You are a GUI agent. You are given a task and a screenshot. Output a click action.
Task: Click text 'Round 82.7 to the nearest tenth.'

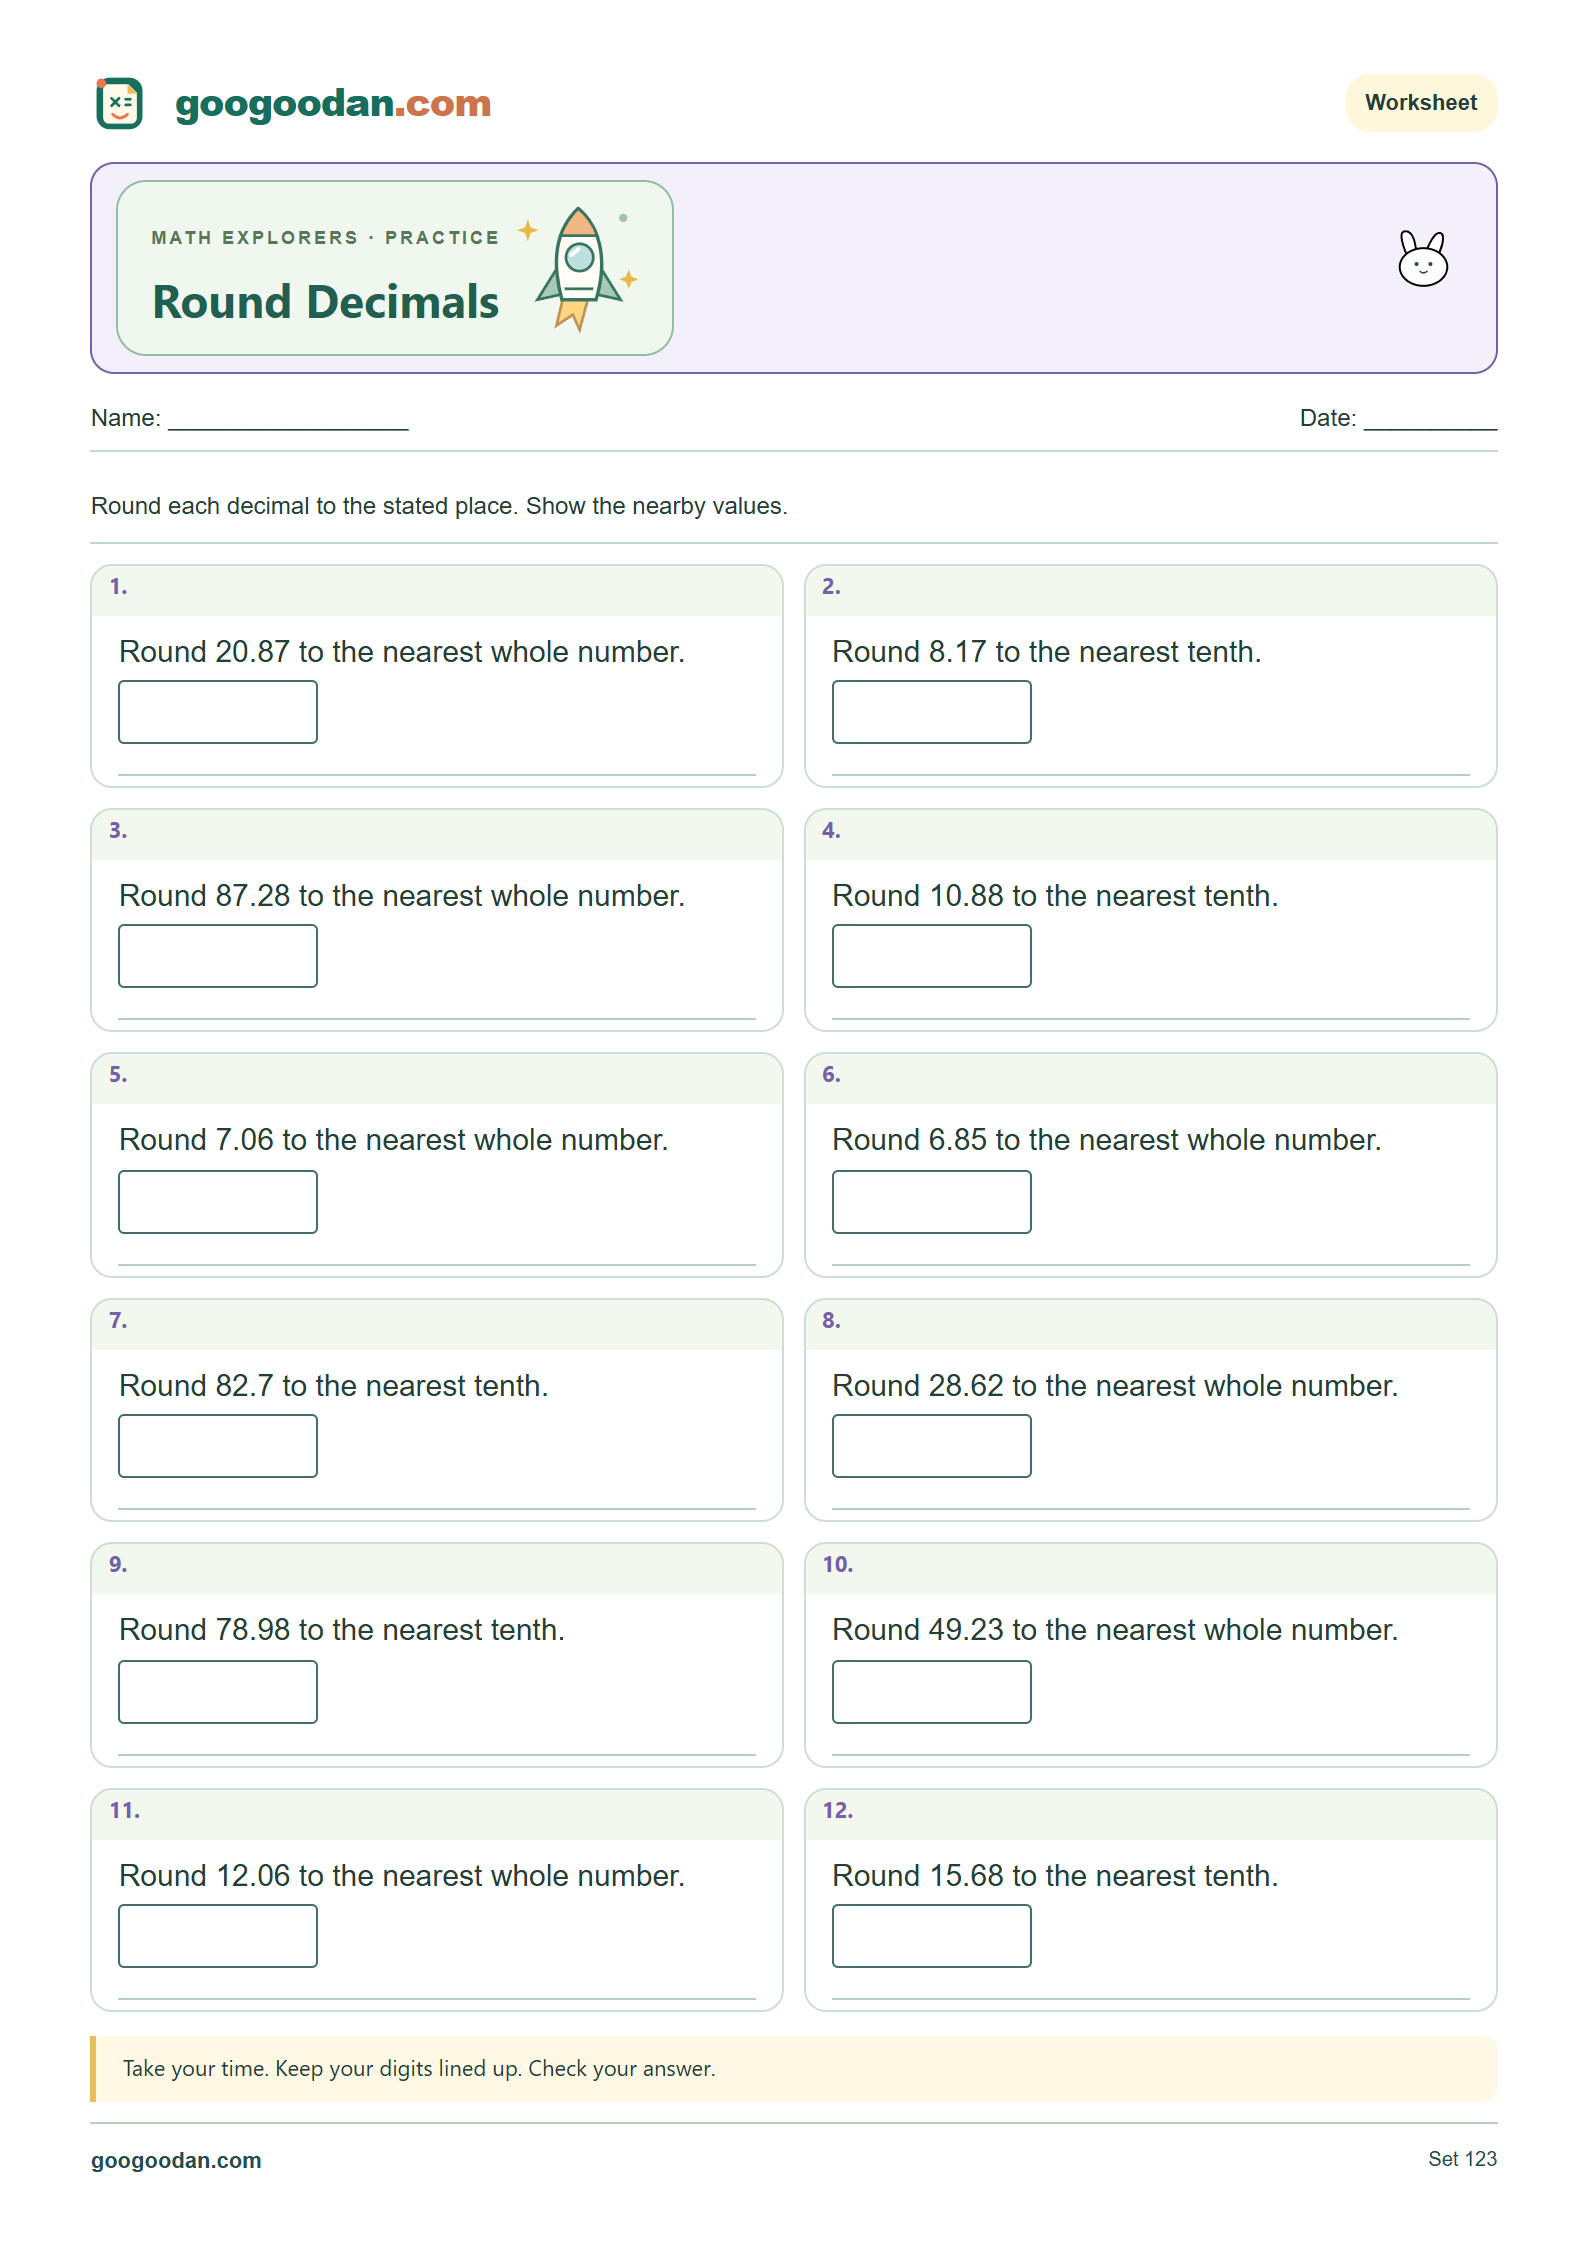point(334,1386)
